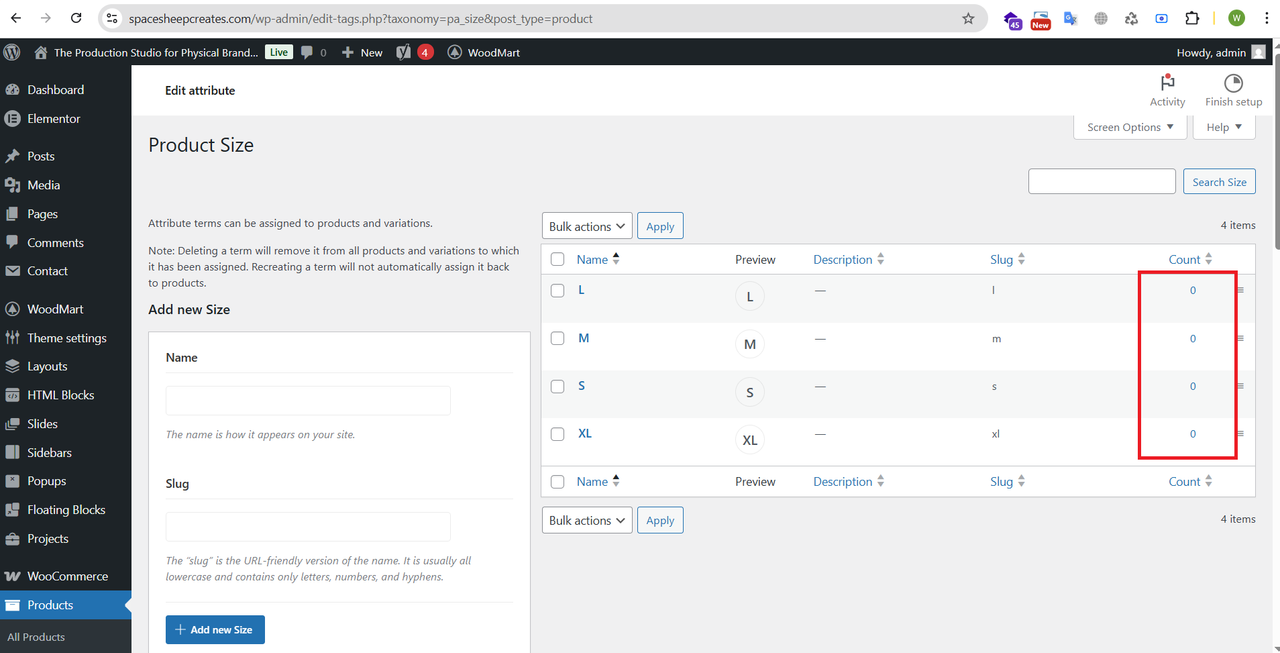Click the bottom Apply button

(660, 520)
